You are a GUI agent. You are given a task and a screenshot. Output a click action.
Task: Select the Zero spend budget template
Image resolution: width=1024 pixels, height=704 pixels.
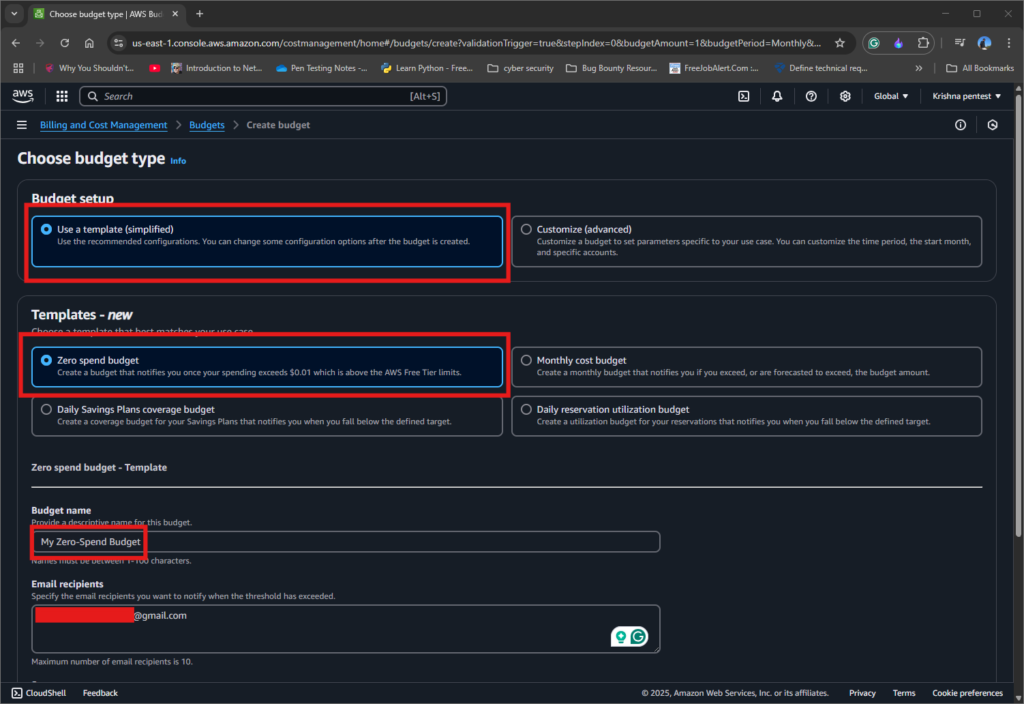[x=267, y=366]
